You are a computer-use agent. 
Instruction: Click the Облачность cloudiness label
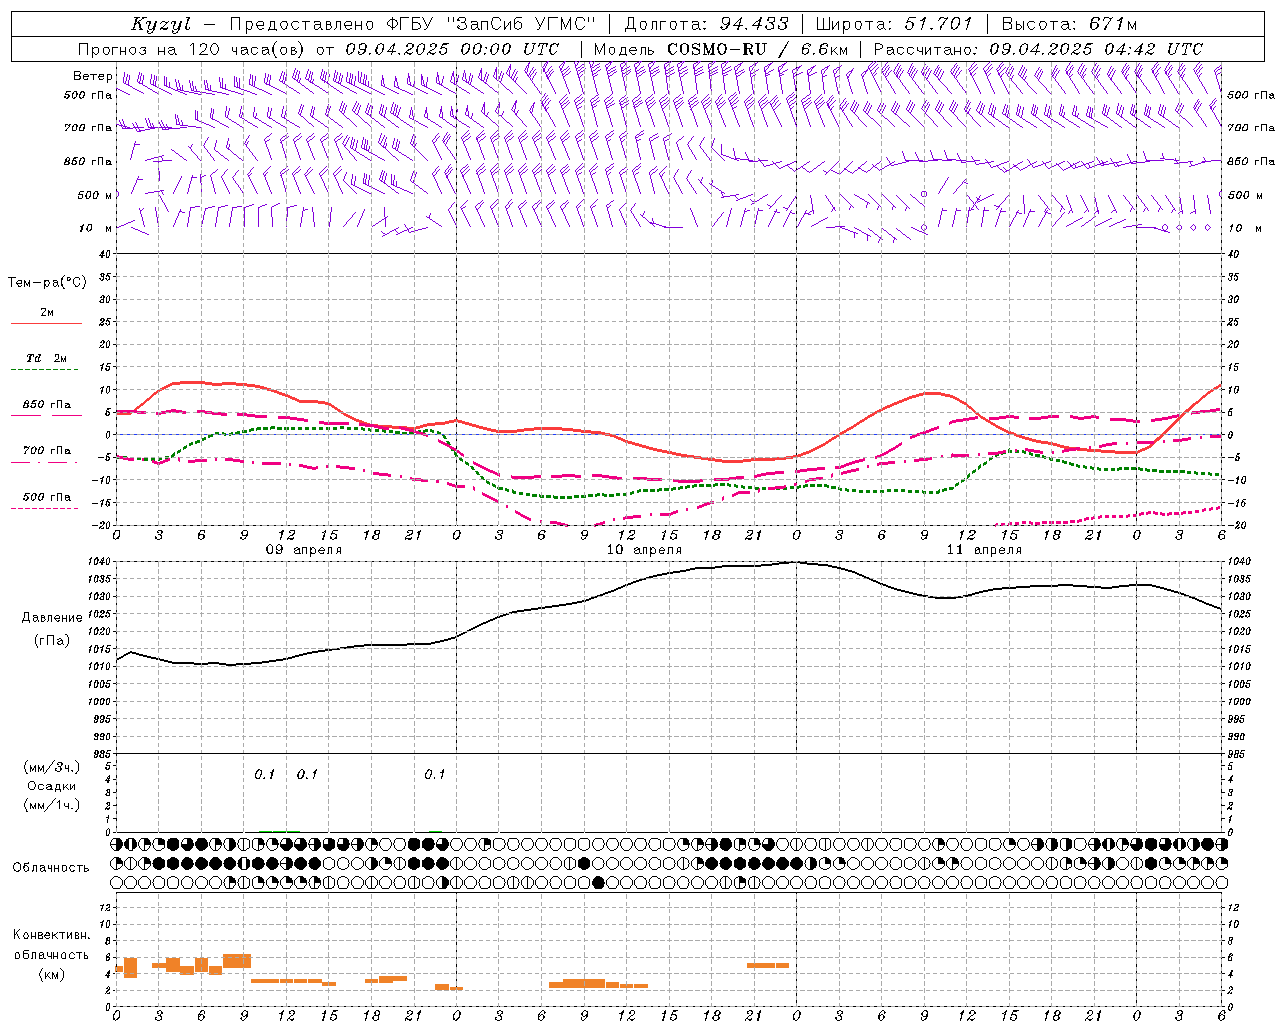[51, 868]
